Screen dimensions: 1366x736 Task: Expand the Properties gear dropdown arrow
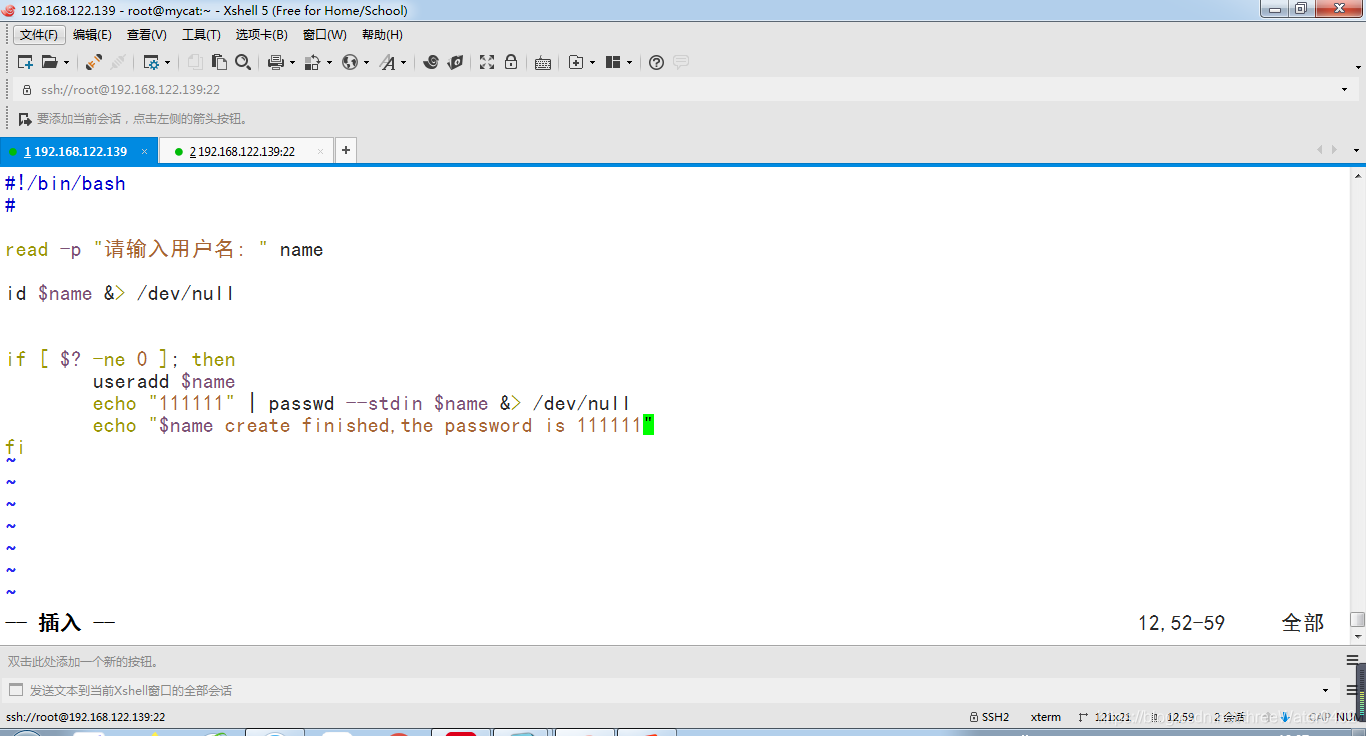pyautogui.click(x=167, y=62)
